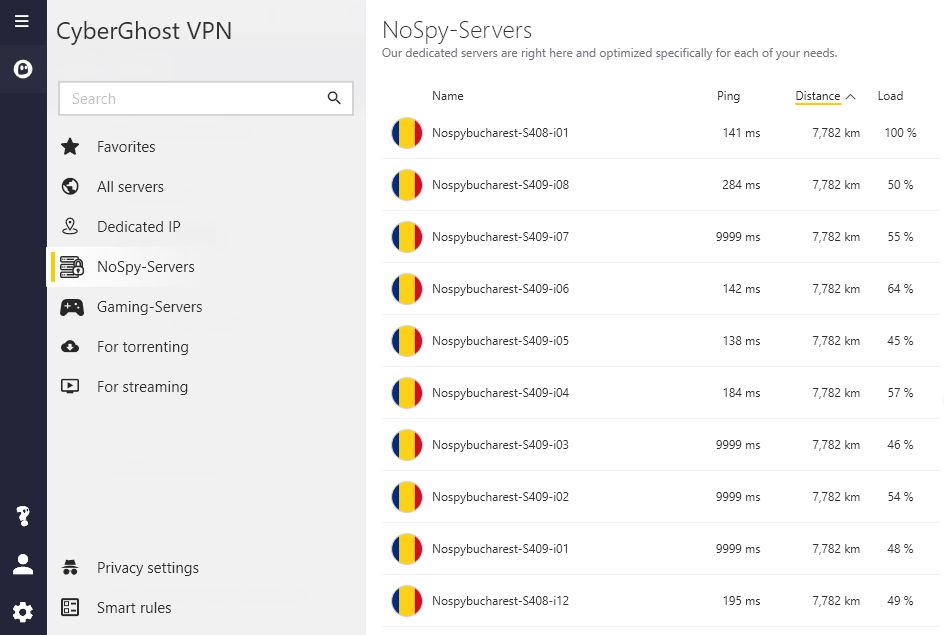Open the help question mark icon
Image resolution: width=944 pixels, height=635 pixels.
tap(23, 516)
